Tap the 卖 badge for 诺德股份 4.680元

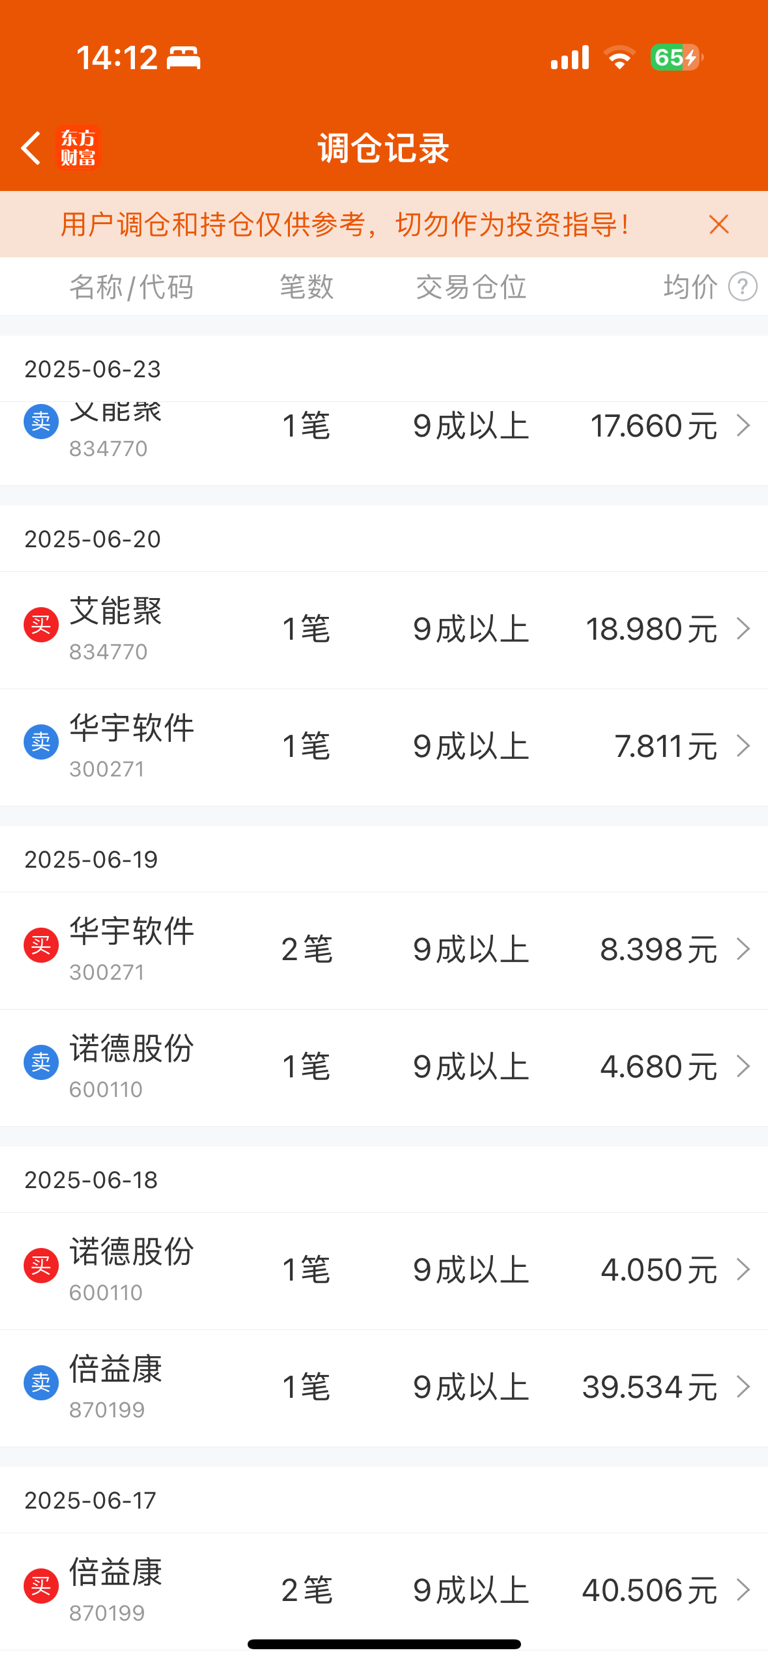[x=41, y=1062]
